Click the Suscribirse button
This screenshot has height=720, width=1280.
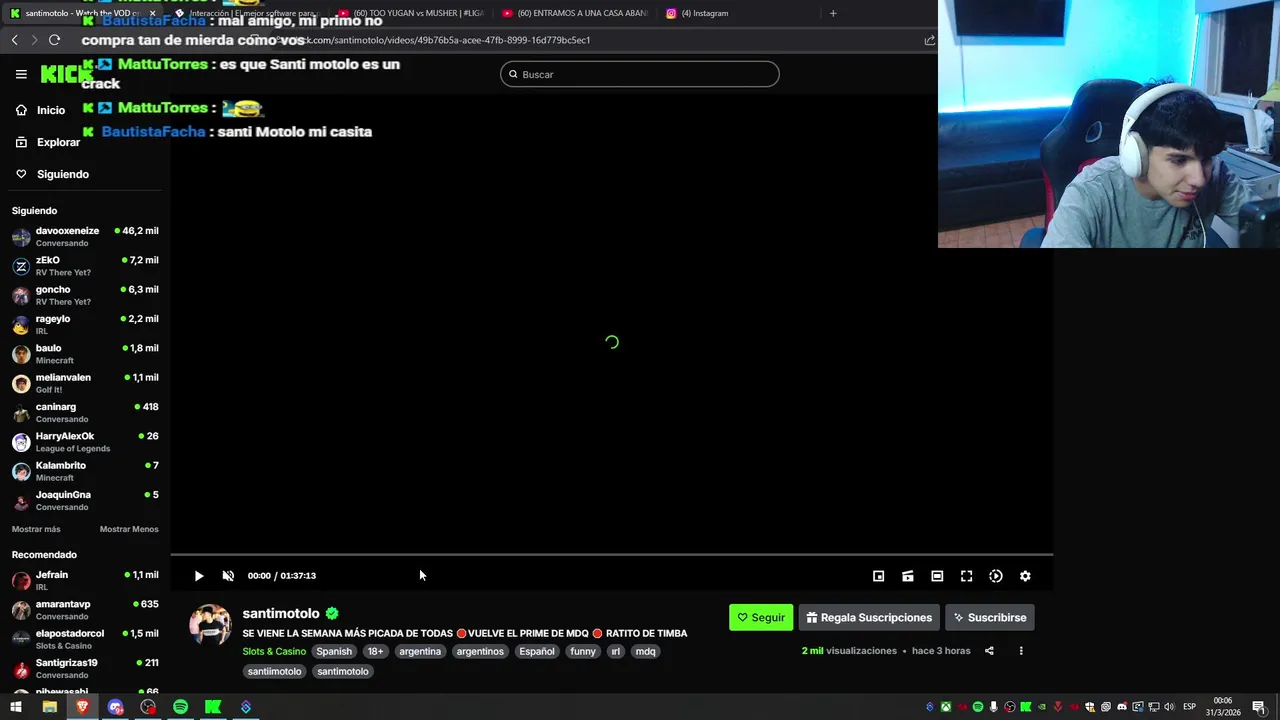pyautogui.click(x=990, y=617)
